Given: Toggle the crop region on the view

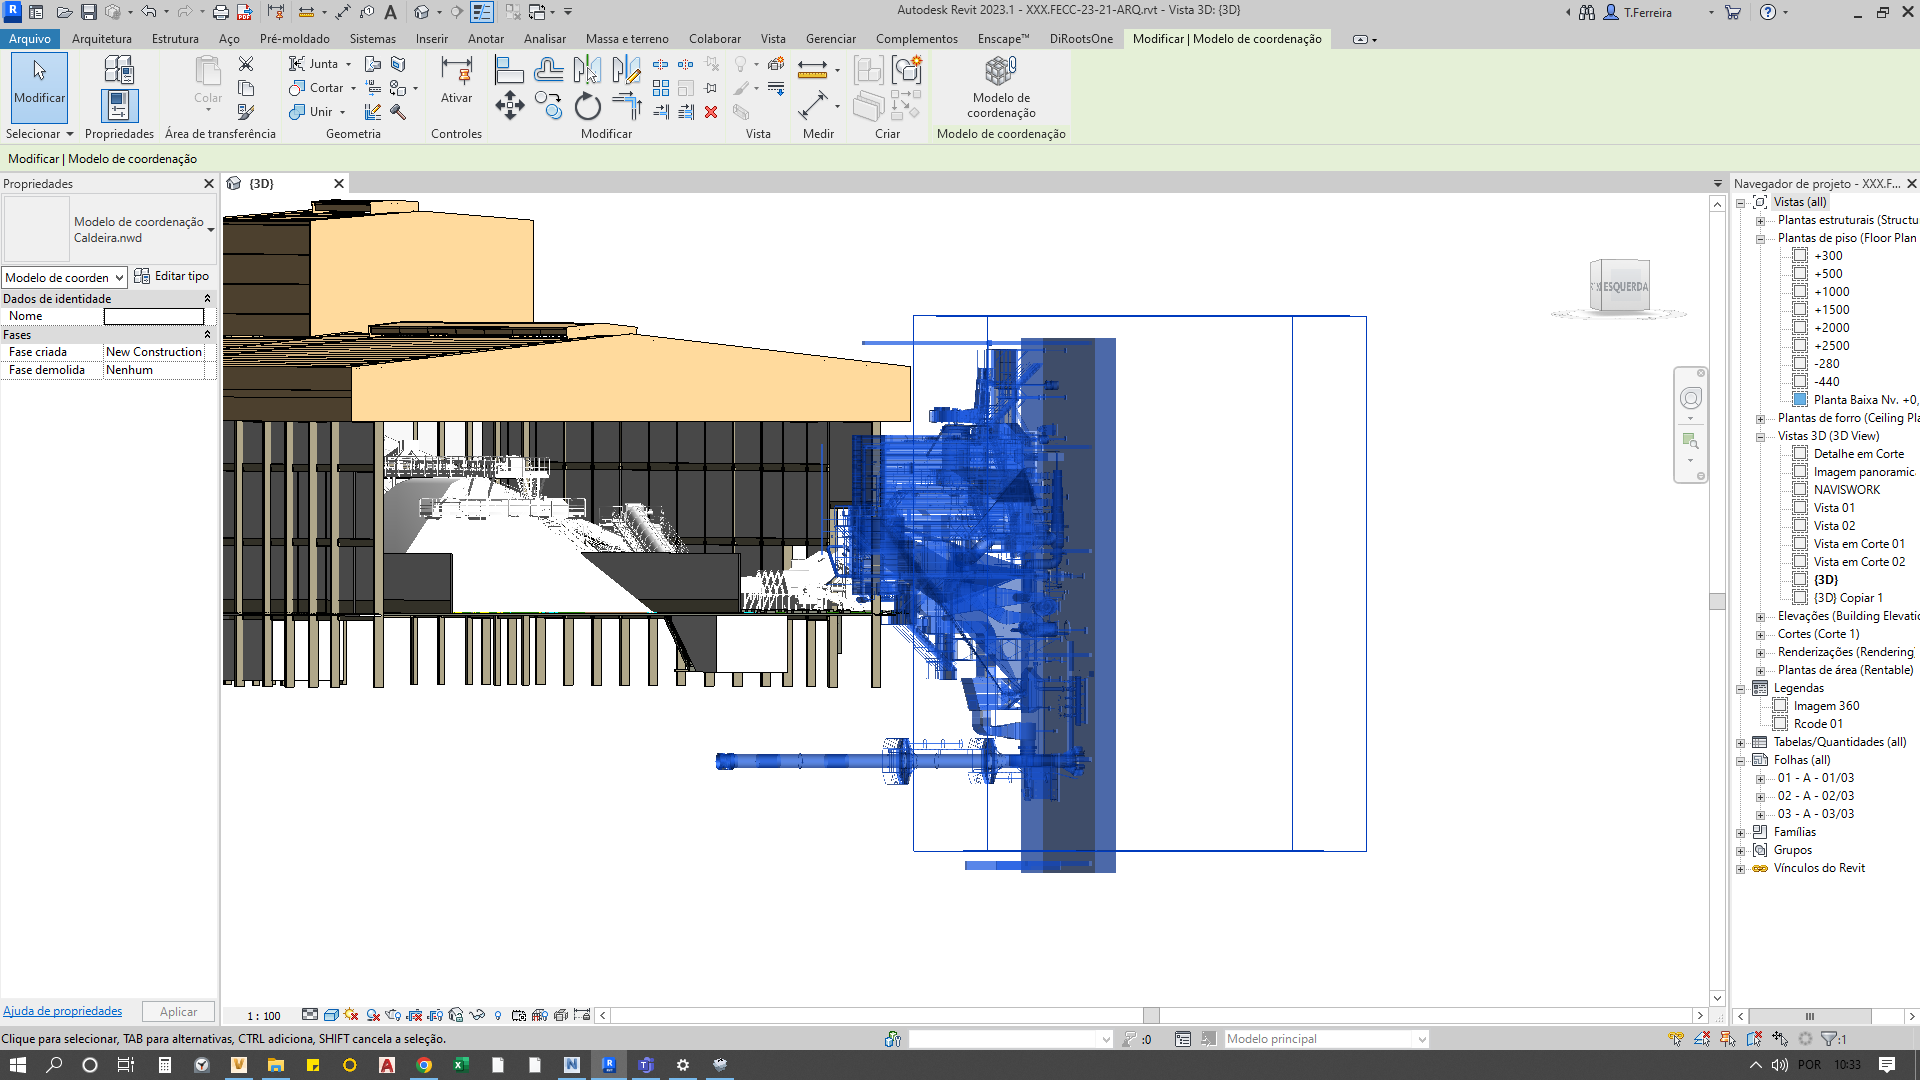Looking at the screenshot, I should tap(413, 1015).
